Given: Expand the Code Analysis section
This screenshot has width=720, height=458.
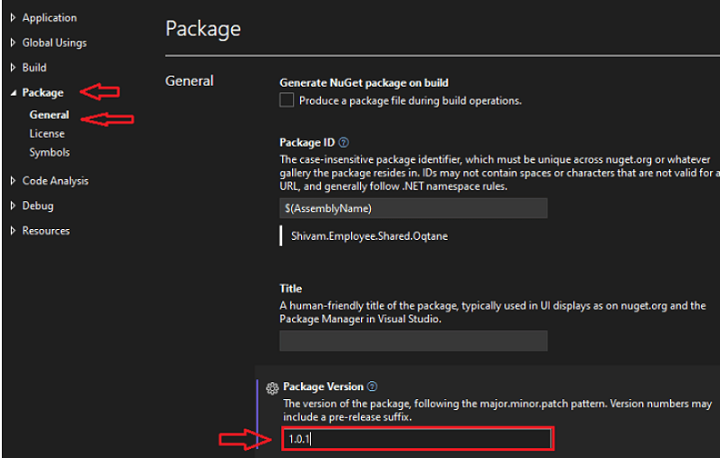Looking at the screenshot, I should 13,181.
